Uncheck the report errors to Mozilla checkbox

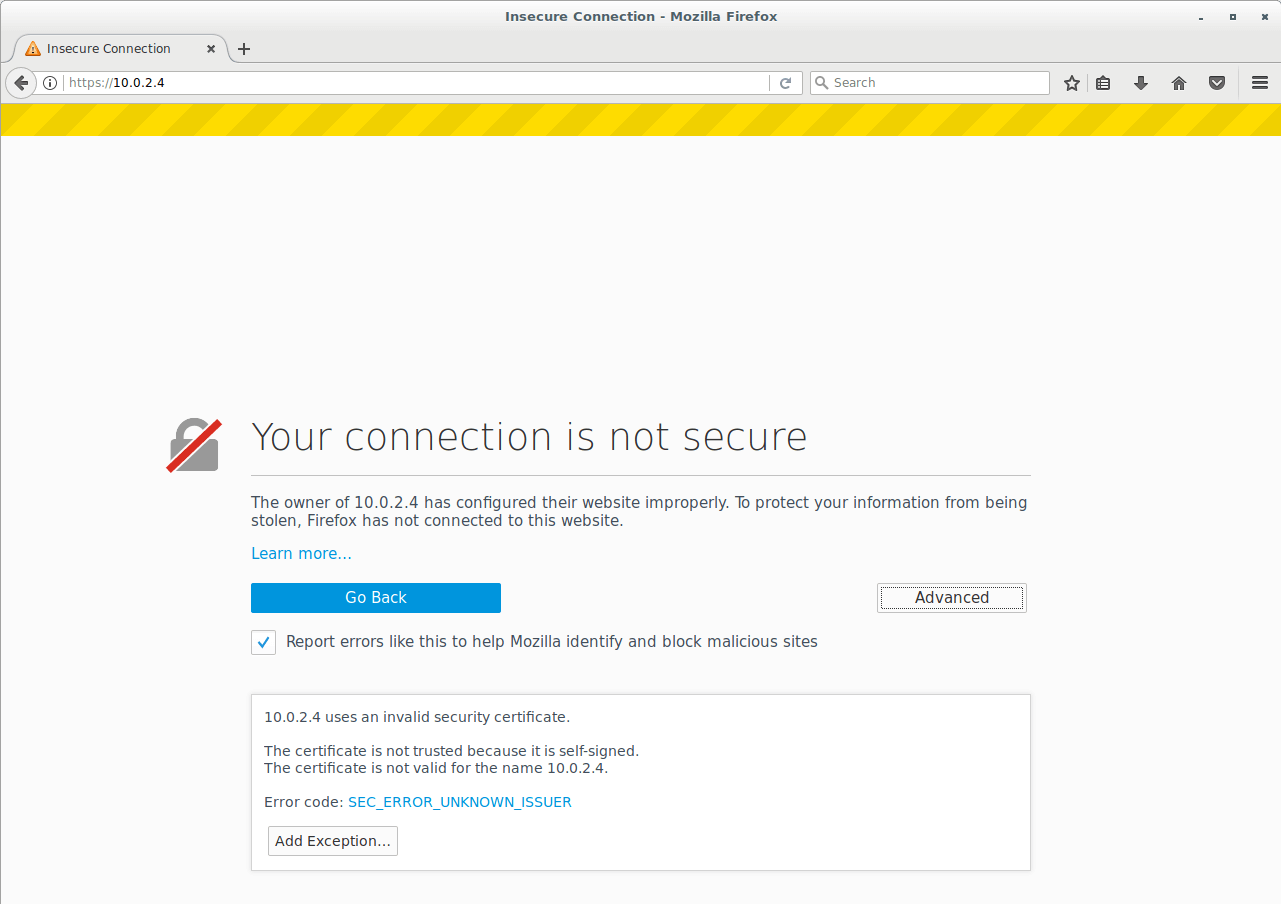tap(263, 642)
